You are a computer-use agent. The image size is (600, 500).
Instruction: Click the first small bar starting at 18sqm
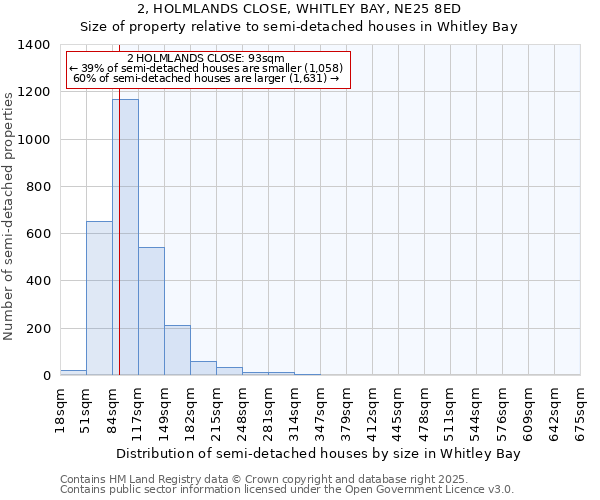[x=73, y=372]
